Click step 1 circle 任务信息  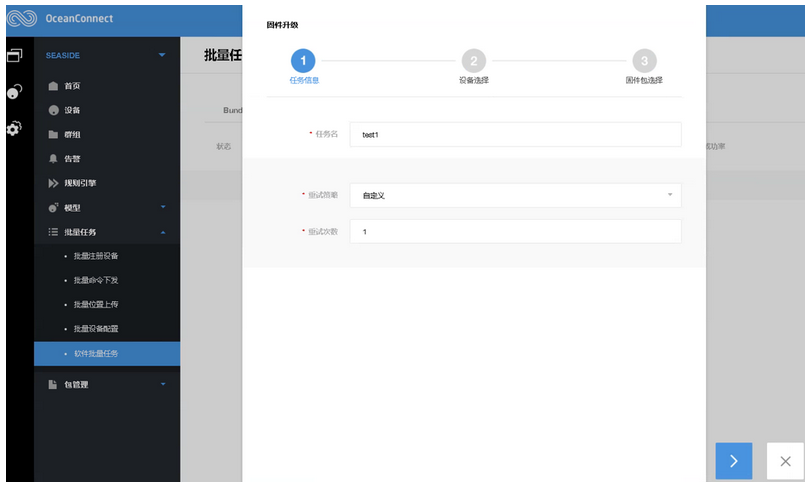point(303,61)
